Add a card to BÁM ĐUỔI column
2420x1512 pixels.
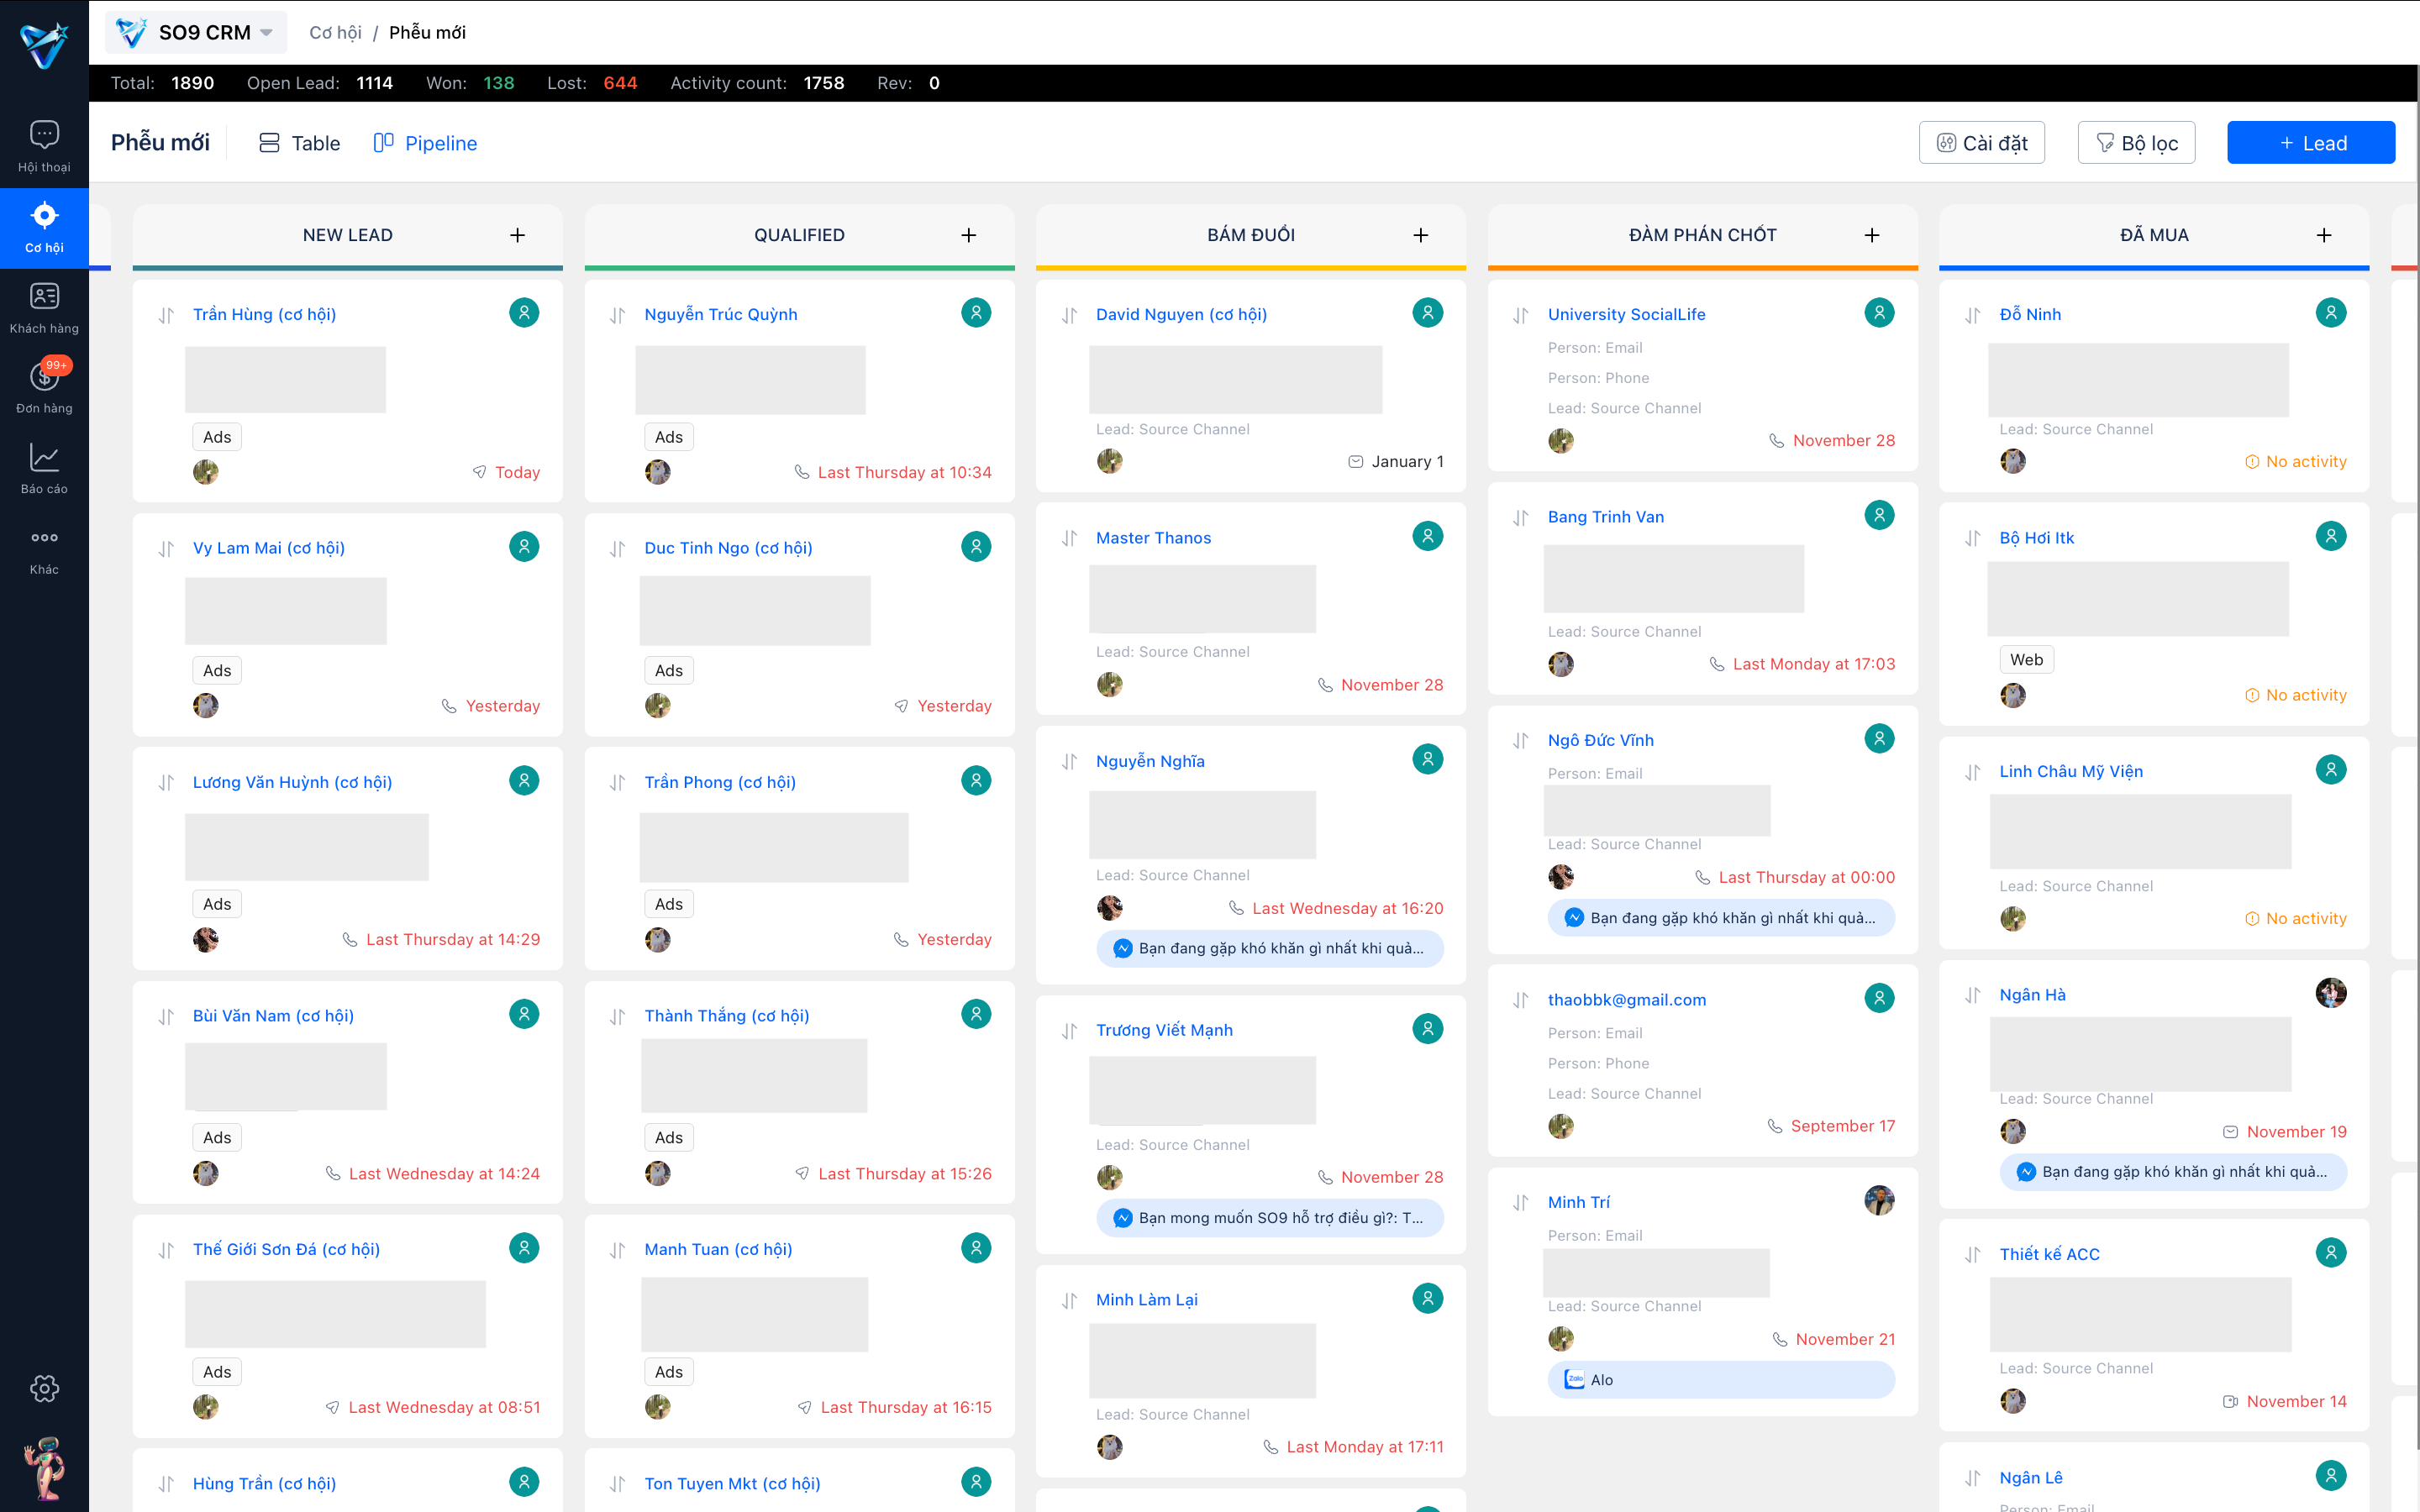pos(1420,235)
